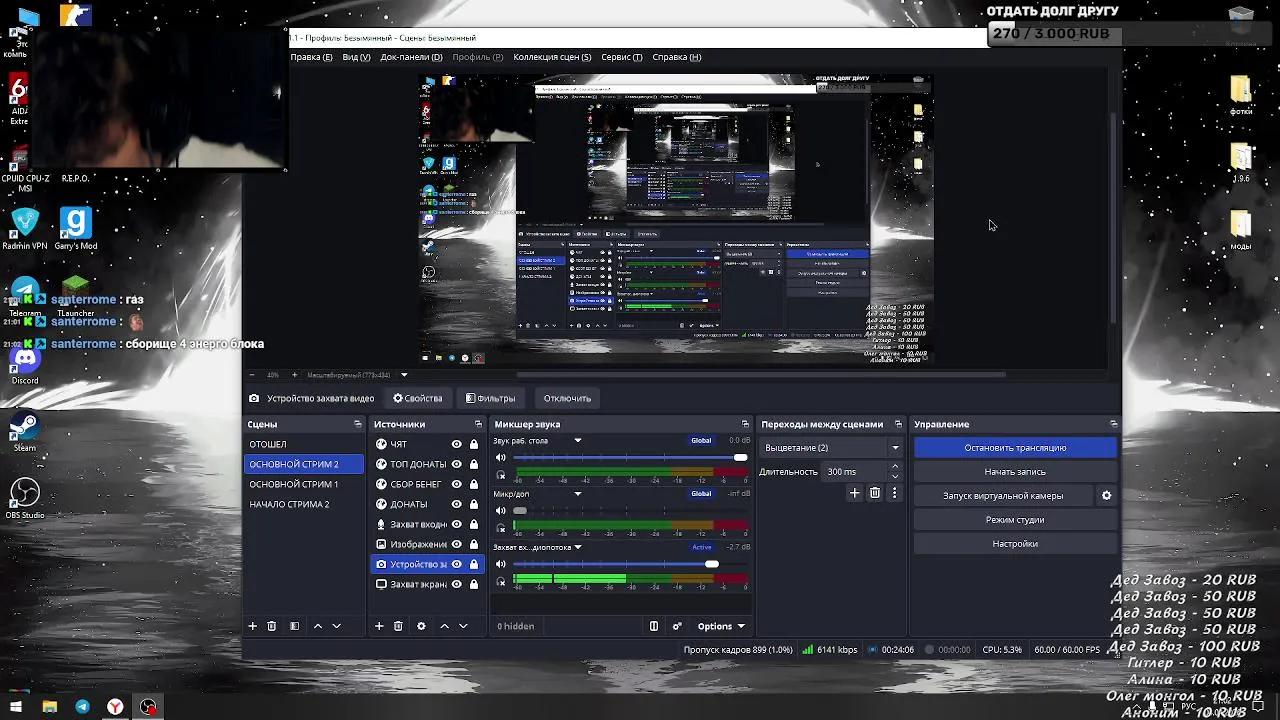Open mixer Options dropdown
1280x720 pixels.
(x=721, y=626)
